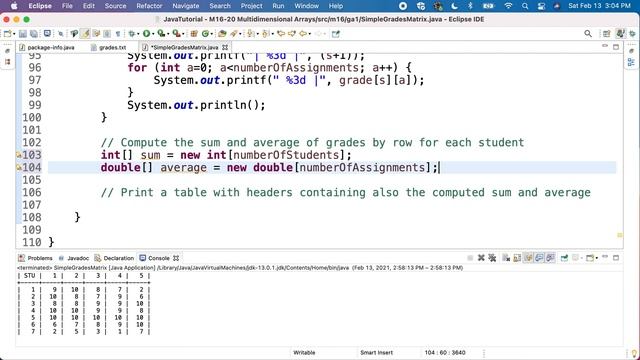Expand the New Java Class dropdown arrow
Image resolution: width=640 pixels, height=360 pixels.
[x=212, y=34]
